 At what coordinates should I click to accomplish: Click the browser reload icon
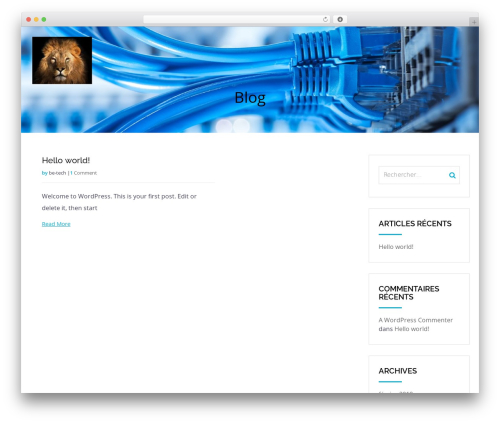click(325, 20)
